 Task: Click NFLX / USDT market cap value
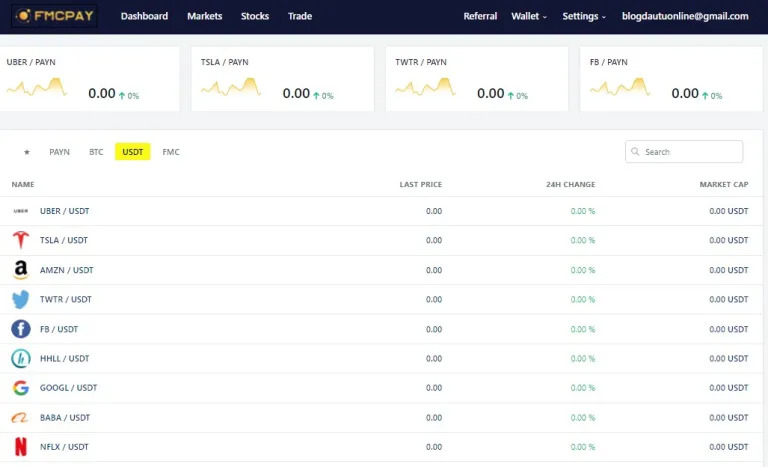click(x=729, y=447)
